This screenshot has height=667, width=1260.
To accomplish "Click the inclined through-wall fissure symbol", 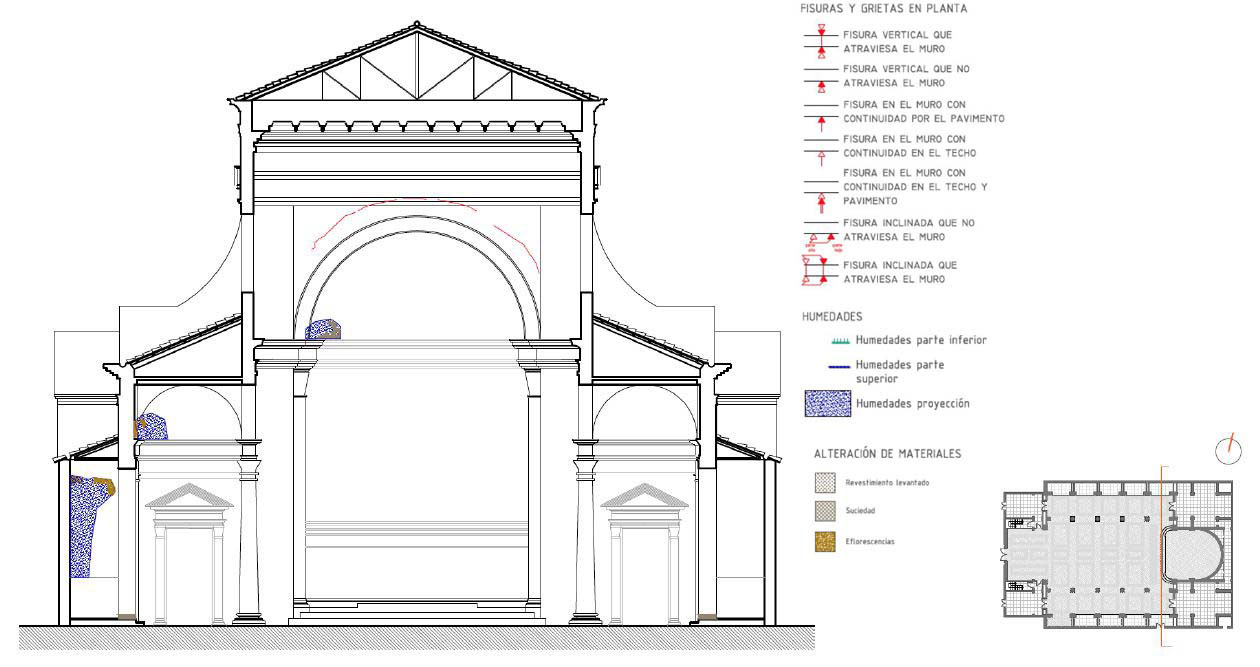I will (821, 268).
